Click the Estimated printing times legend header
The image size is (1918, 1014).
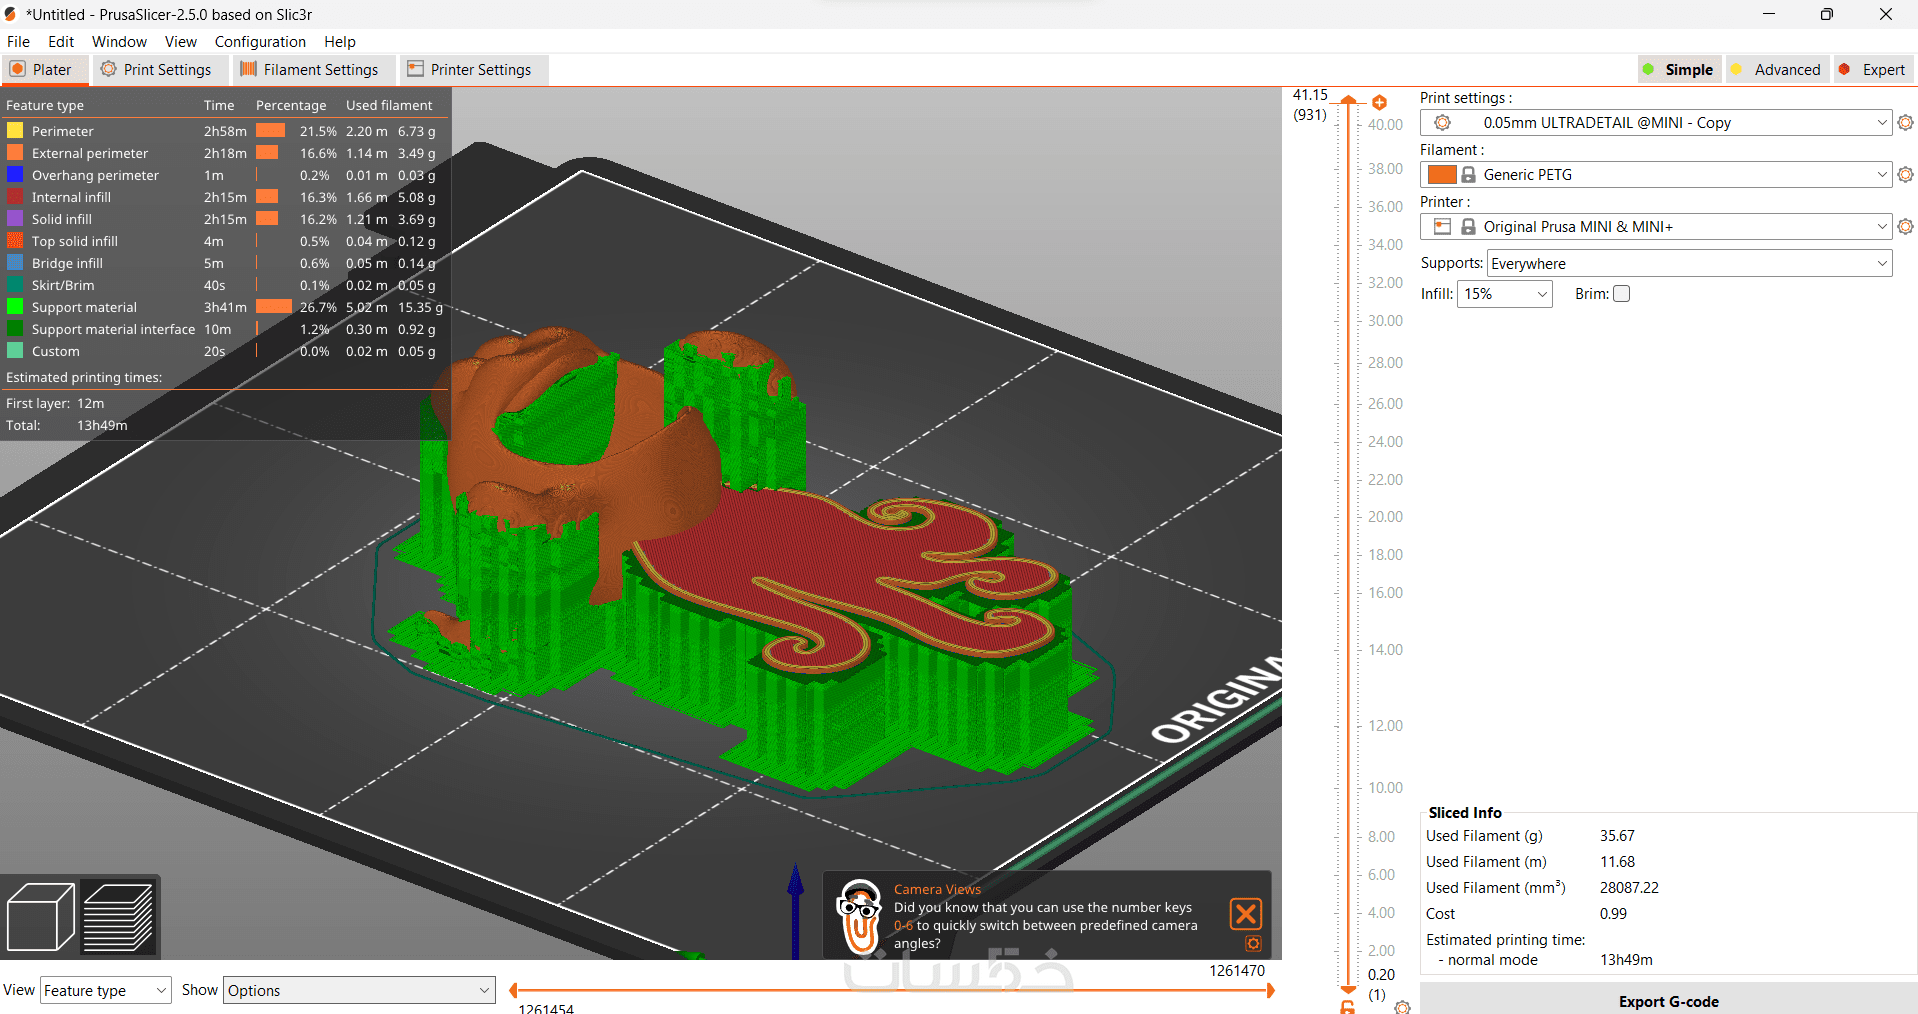[x=84, y=378]
